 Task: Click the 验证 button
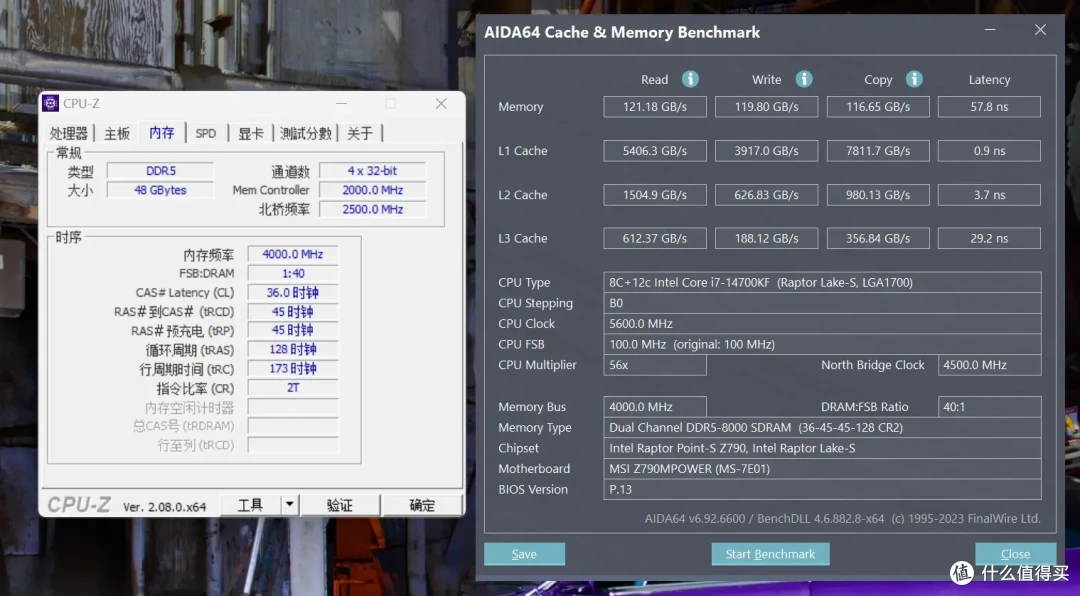tap(340, 504)
